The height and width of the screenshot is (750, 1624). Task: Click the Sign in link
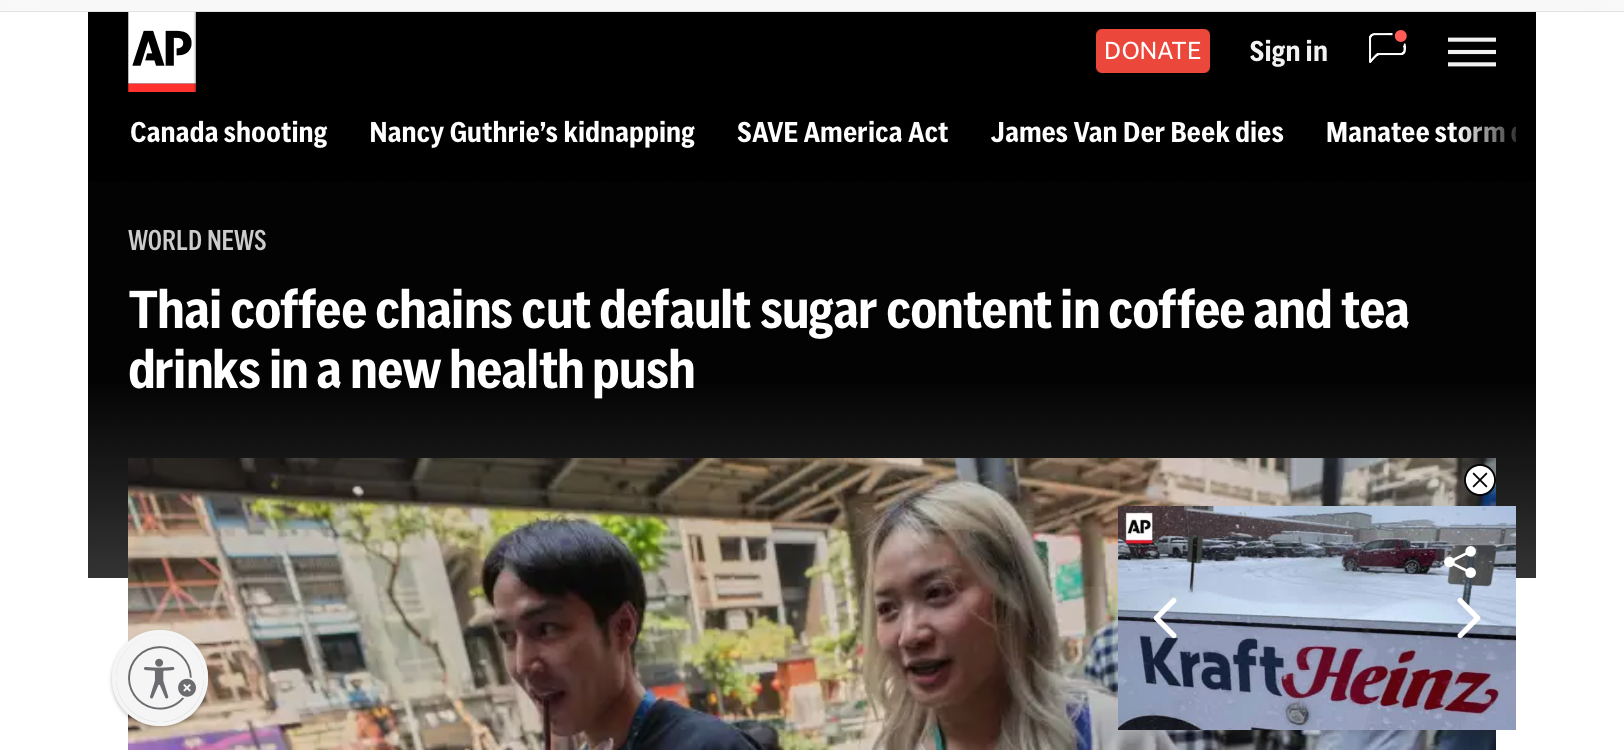1288,51
